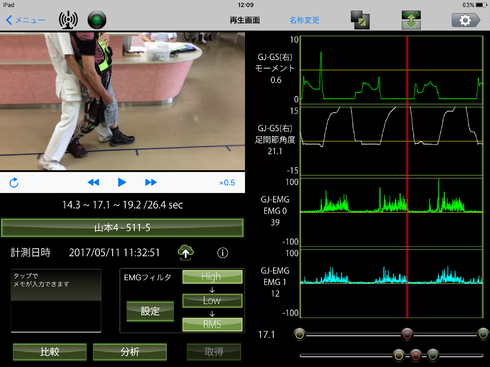This screenshot has width=490, height=367.
Task: Select the right end knob on upper slider
Action: (483, 334)
